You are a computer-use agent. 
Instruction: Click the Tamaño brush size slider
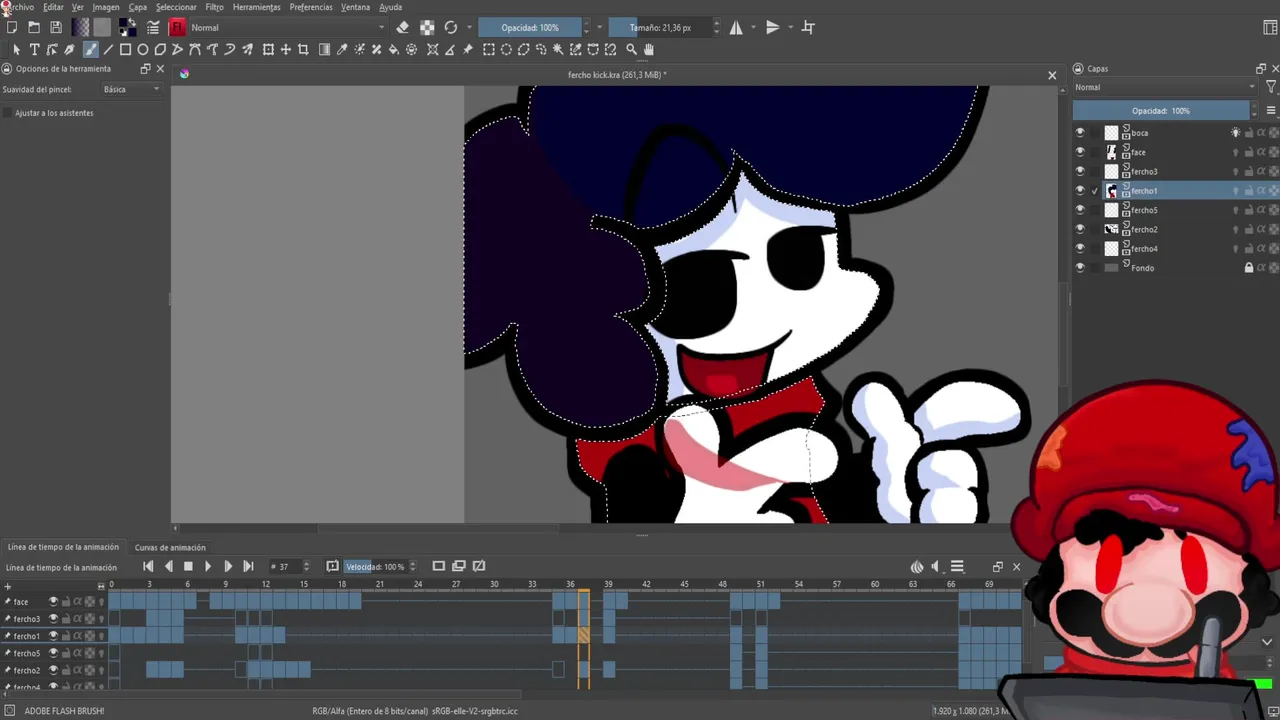click(660, 27)
